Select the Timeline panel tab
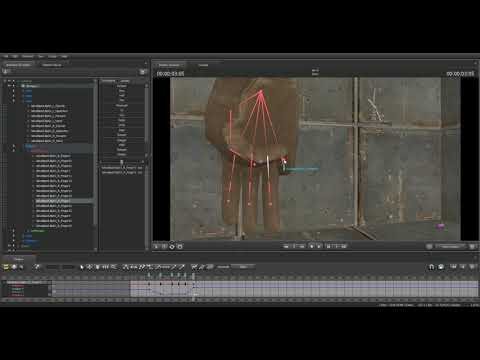Screen dimensions: 480x360 pos(18,259)
